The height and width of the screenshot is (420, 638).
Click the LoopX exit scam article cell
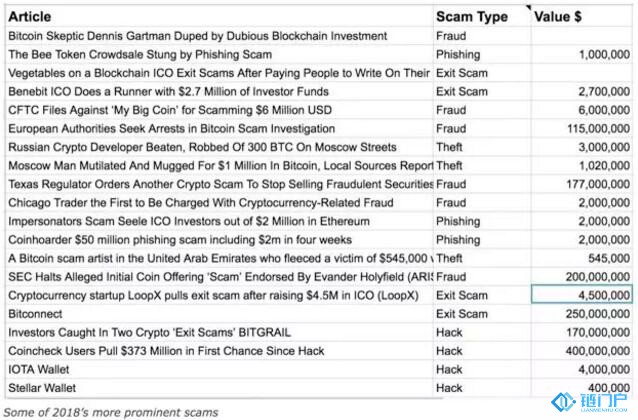(219, 295)
